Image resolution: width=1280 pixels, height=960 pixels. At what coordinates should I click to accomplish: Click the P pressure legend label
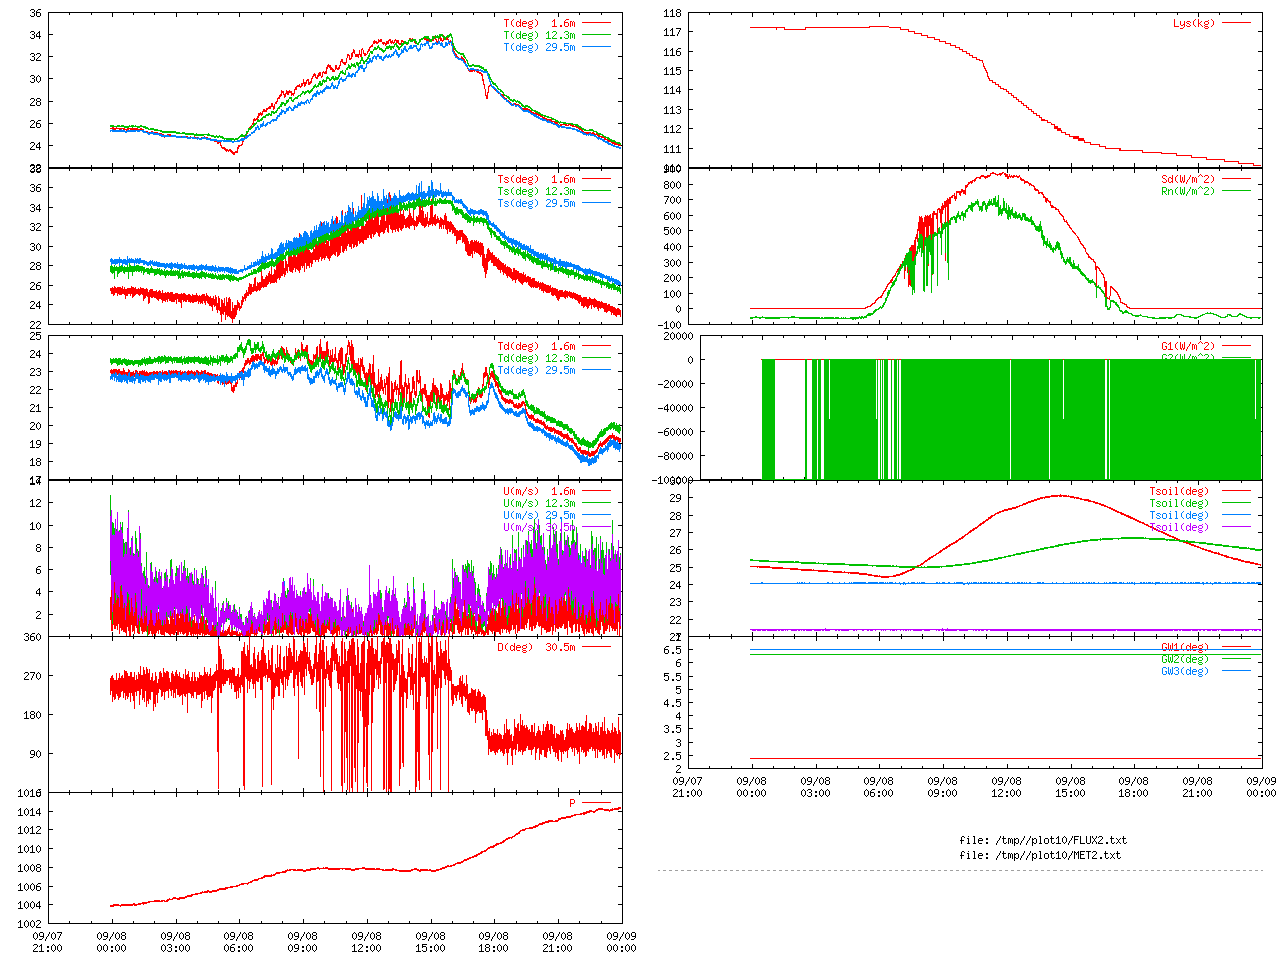click(x=572, y=803)
